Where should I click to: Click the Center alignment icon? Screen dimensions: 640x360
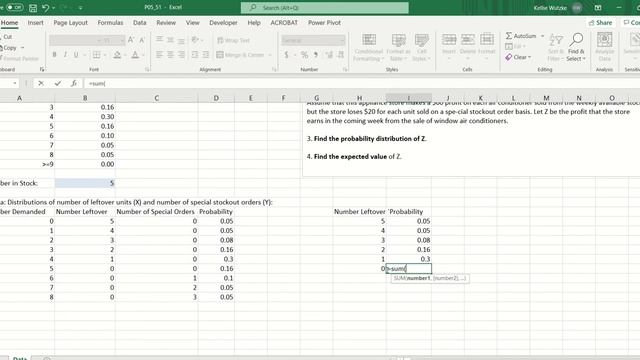170,55
